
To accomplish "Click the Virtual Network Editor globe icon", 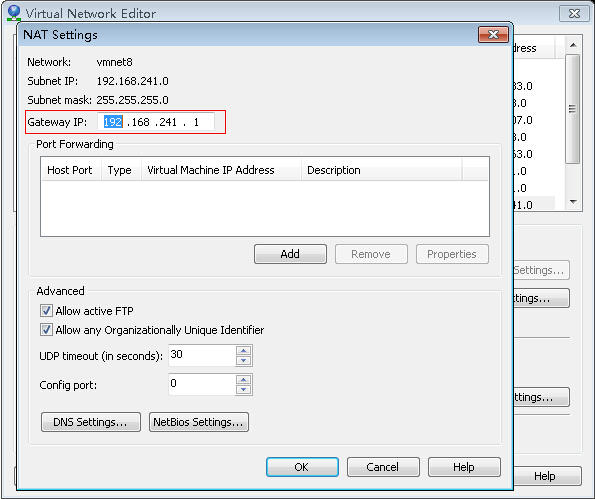I will pos(14,13).
